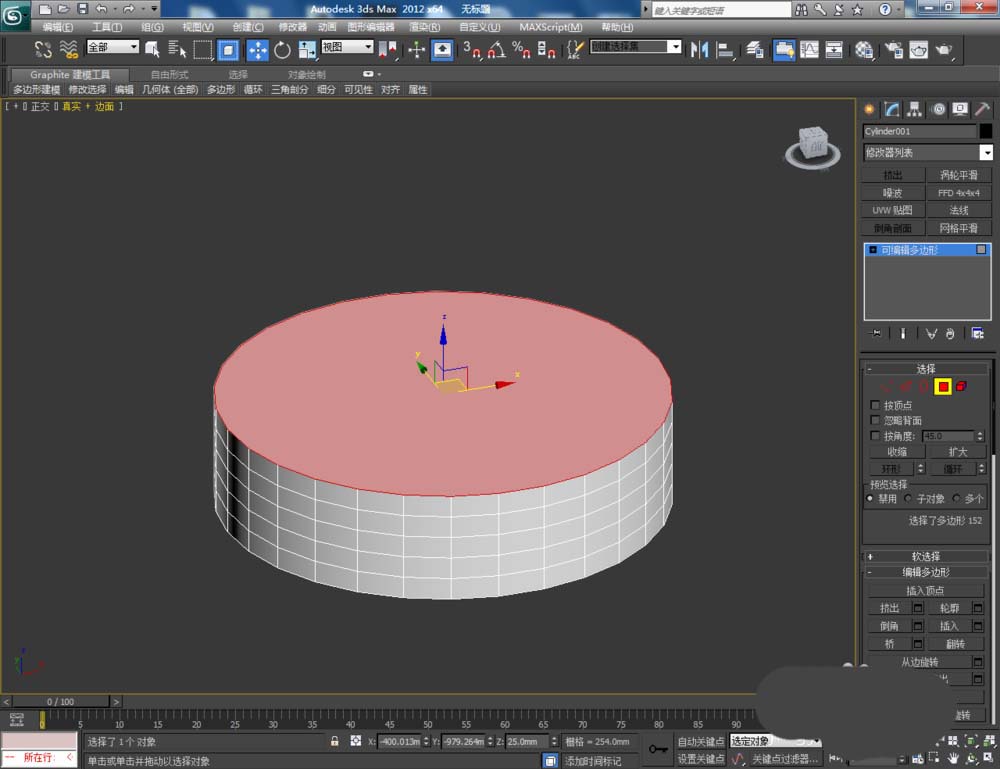This screenshot has height=769, width=1000.
Task: Switch to the Create panel icon
Action: [869, 110]
